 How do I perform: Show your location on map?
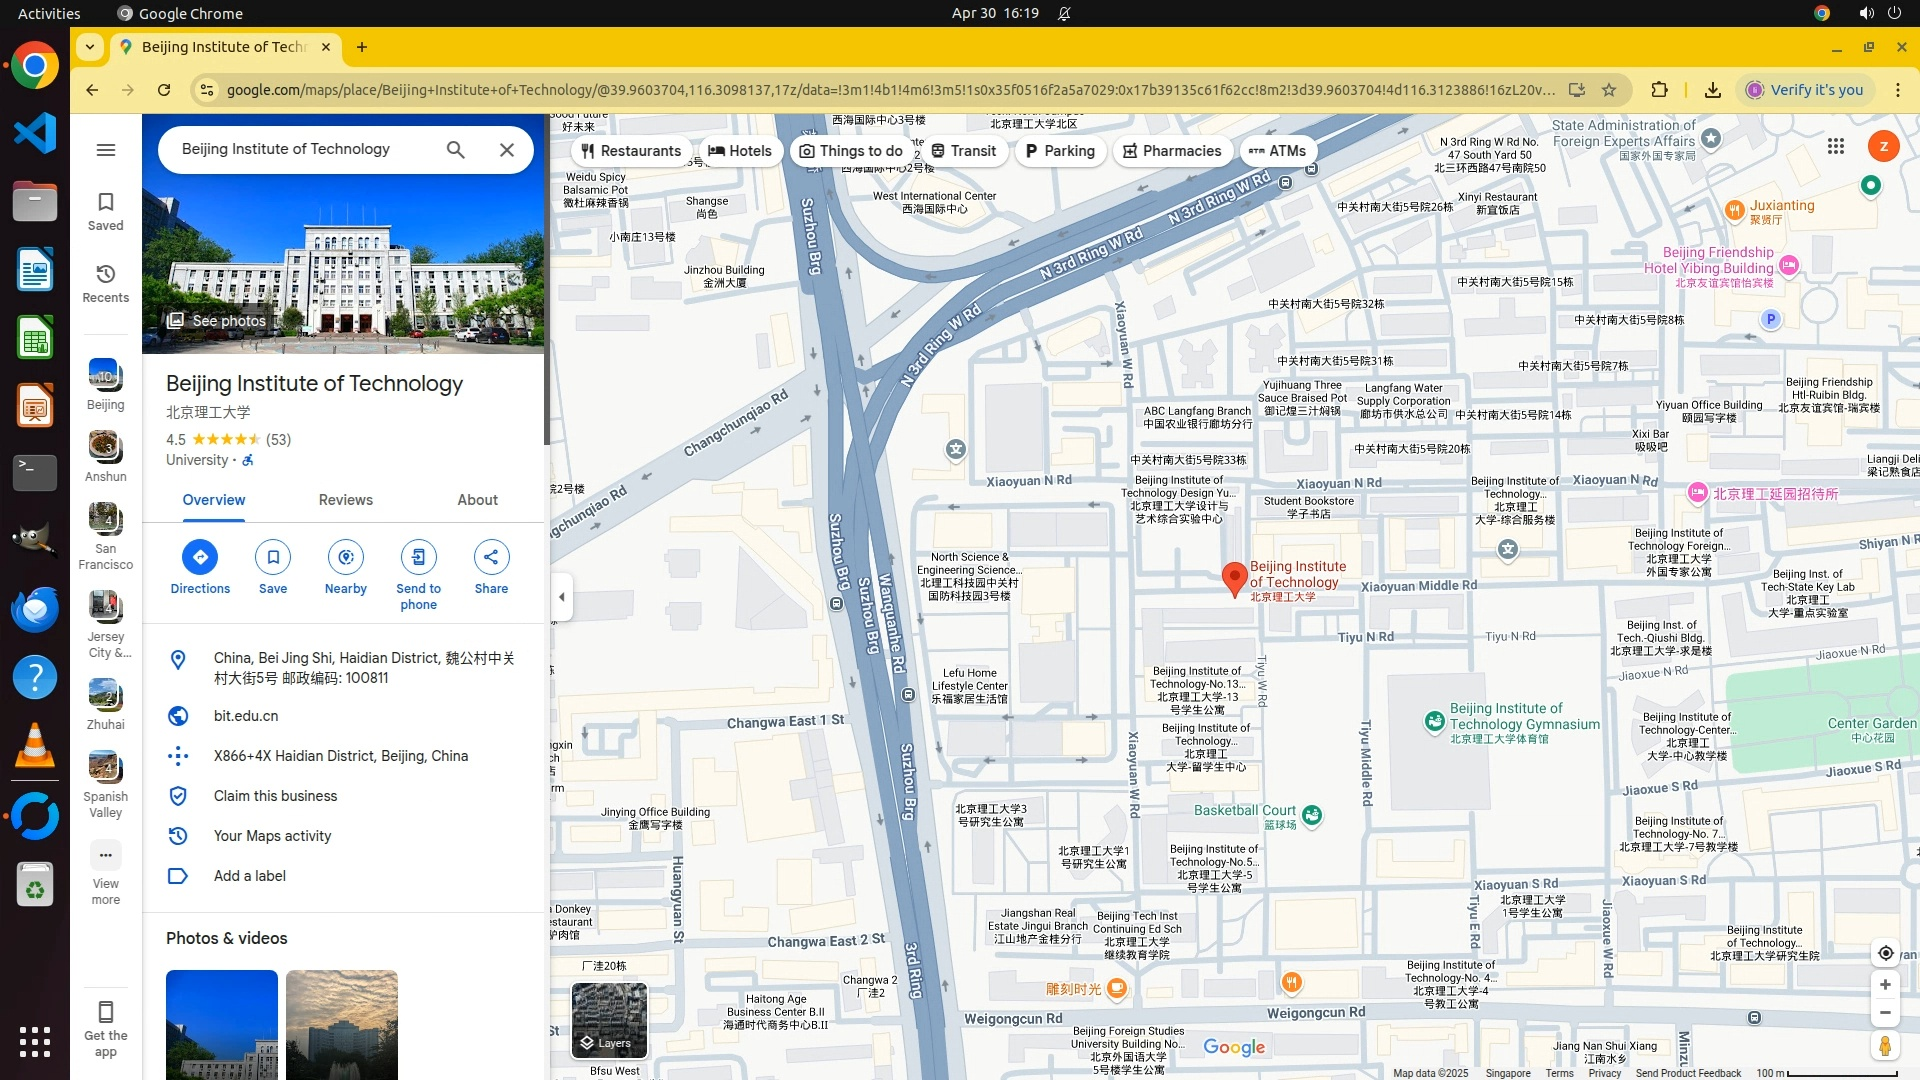[x=1885, y=953]
